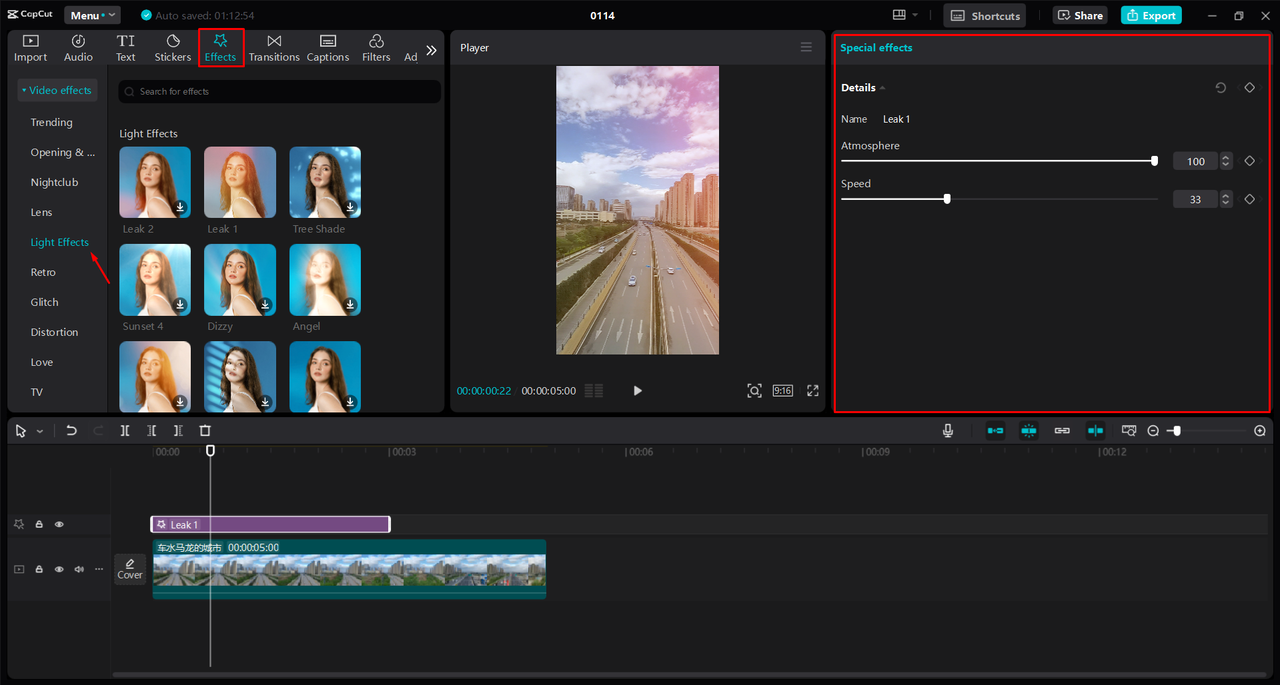Lock the Leak 1 effect track
Image resolution: width=1280 pixels, height=685 pixels.
tap(39, 524)
